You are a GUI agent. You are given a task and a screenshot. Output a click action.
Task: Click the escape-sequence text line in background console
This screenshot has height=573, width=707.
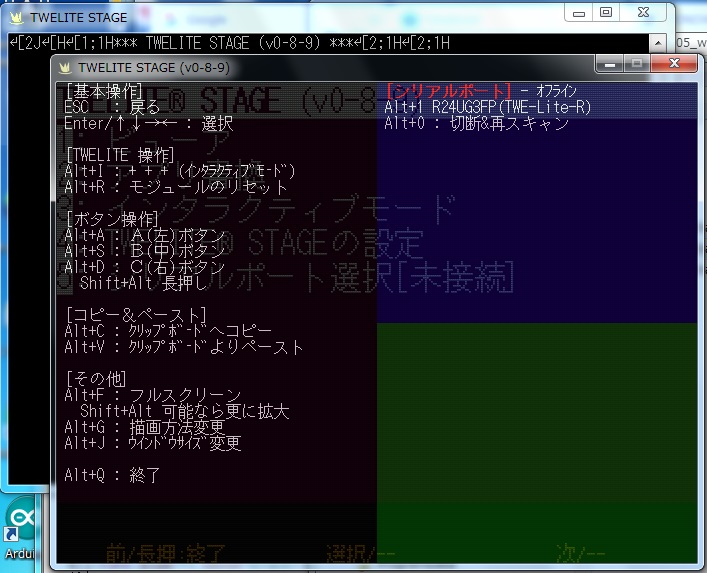pos(230,43)
